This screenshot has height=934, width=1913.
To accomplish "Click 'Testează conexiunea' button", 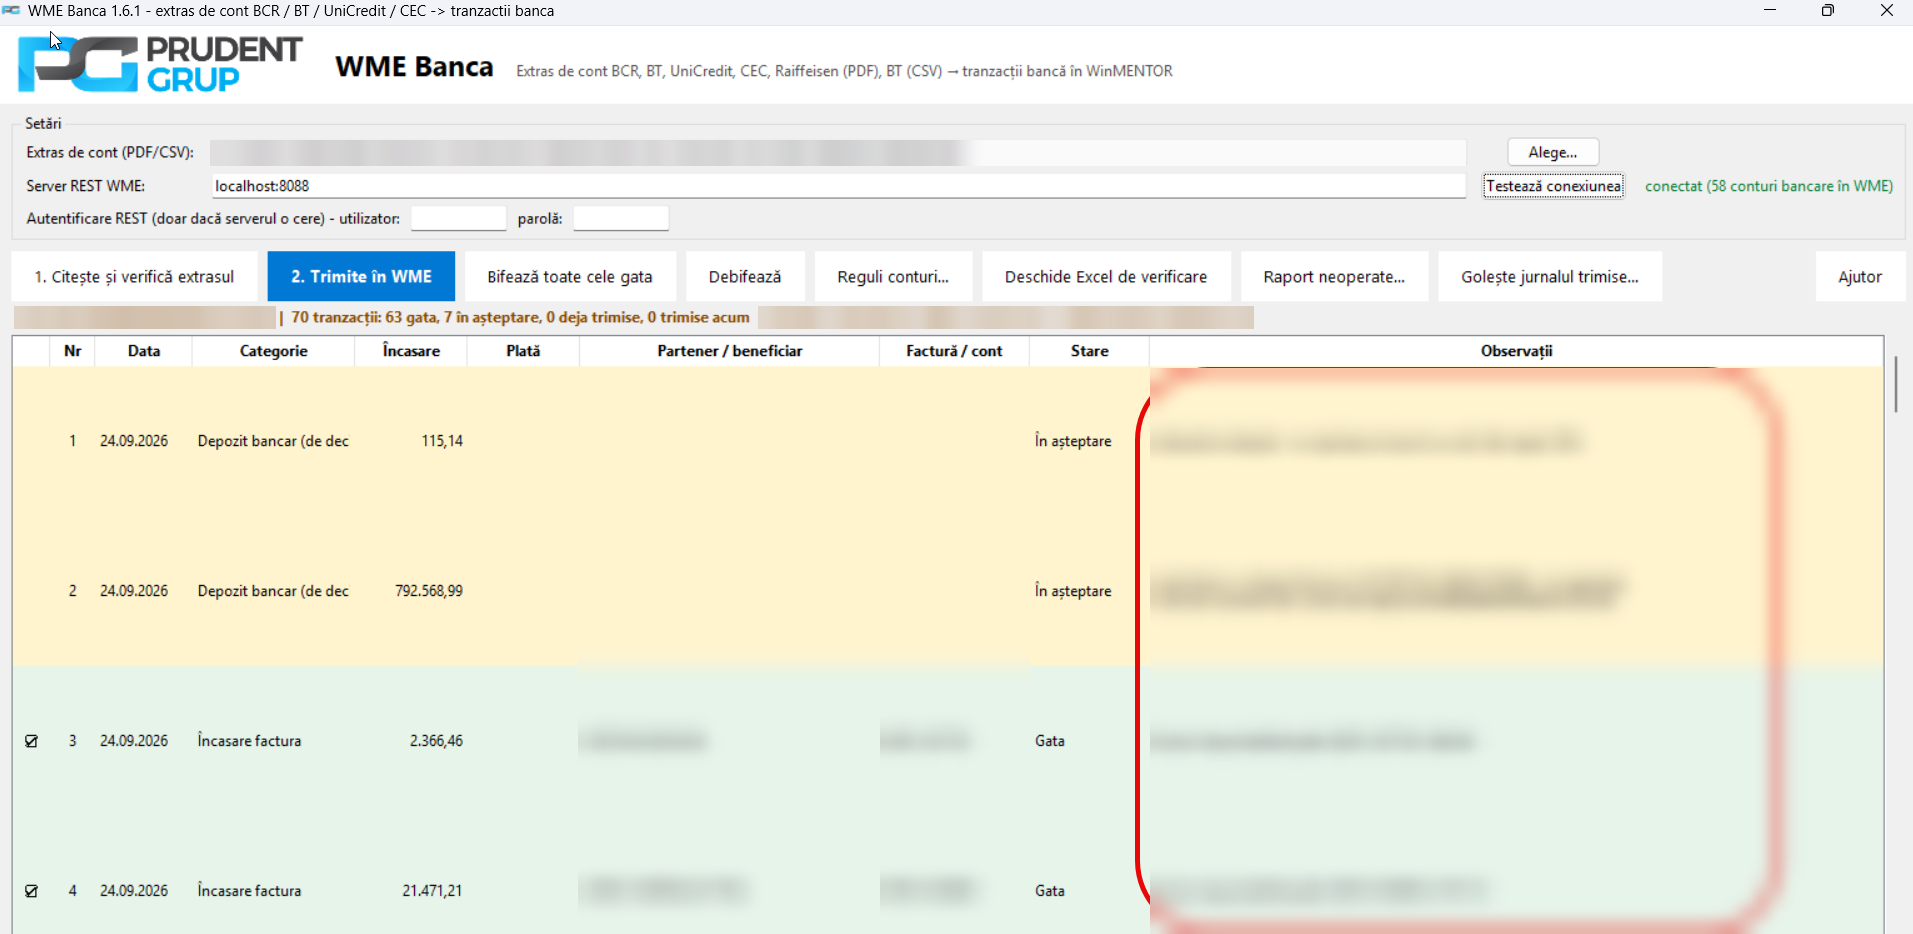I will 1553,186.
